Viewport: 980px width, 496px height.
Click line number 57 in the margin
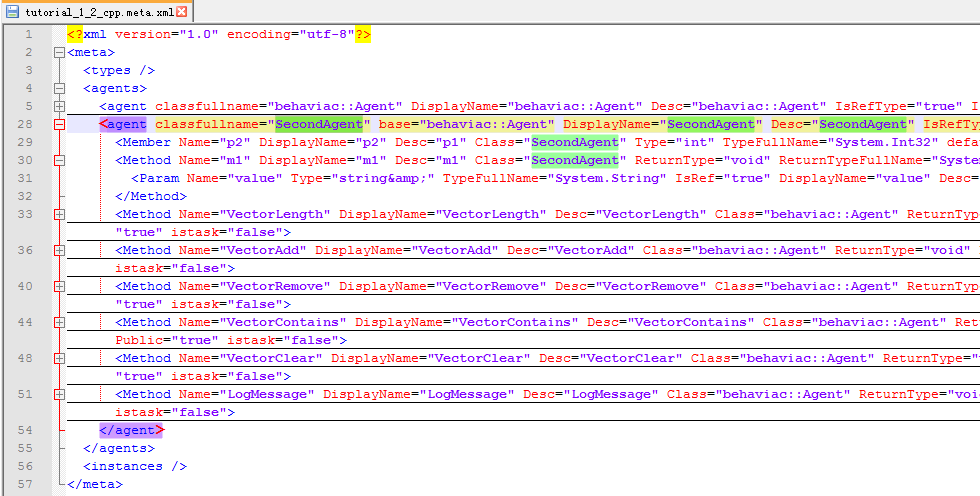[x=25, y=484]
